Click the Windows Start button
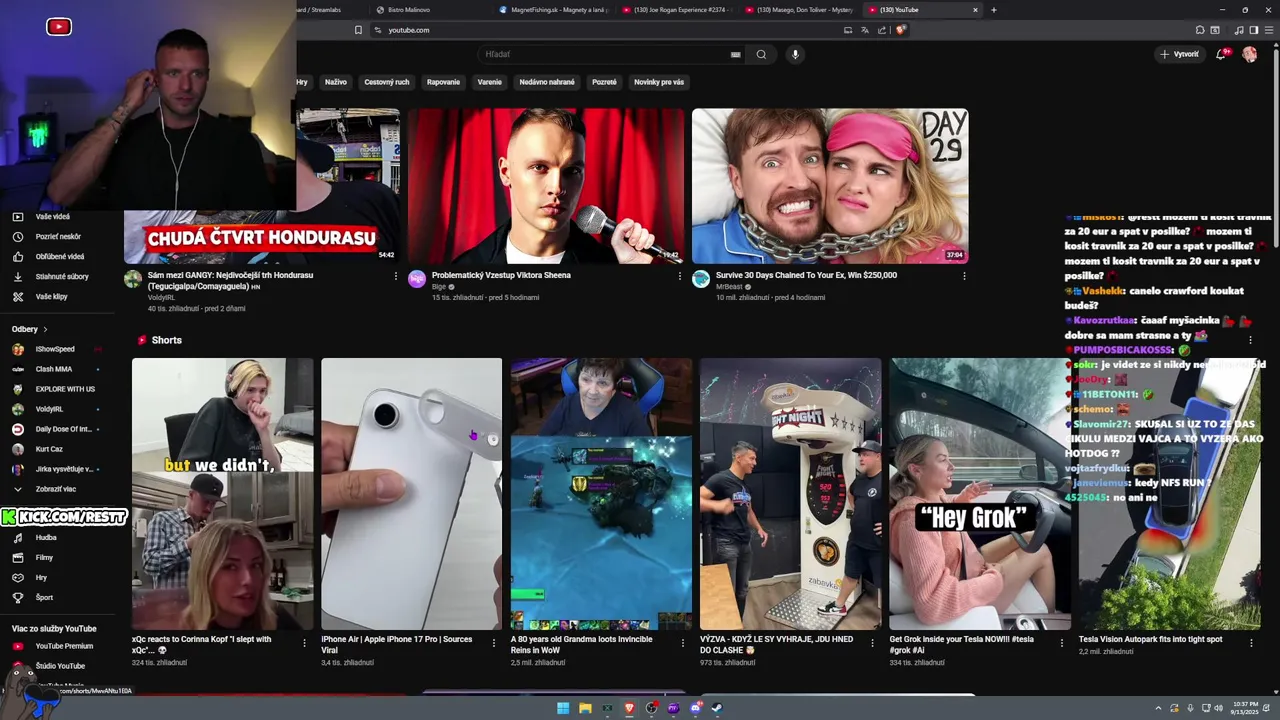 tap(563, 708)
